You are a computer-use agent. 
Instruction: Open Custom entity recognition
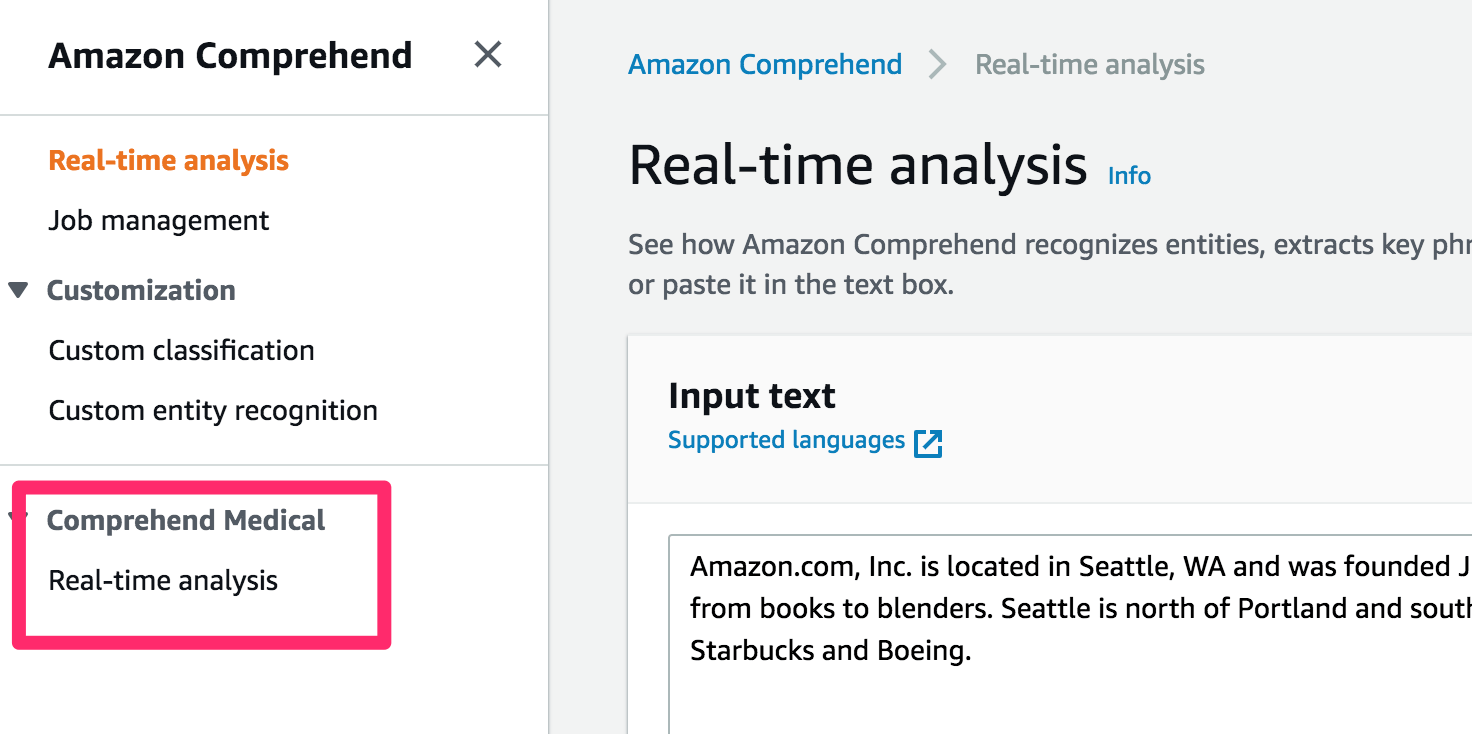pyautogui.click(x=212, y=410)
